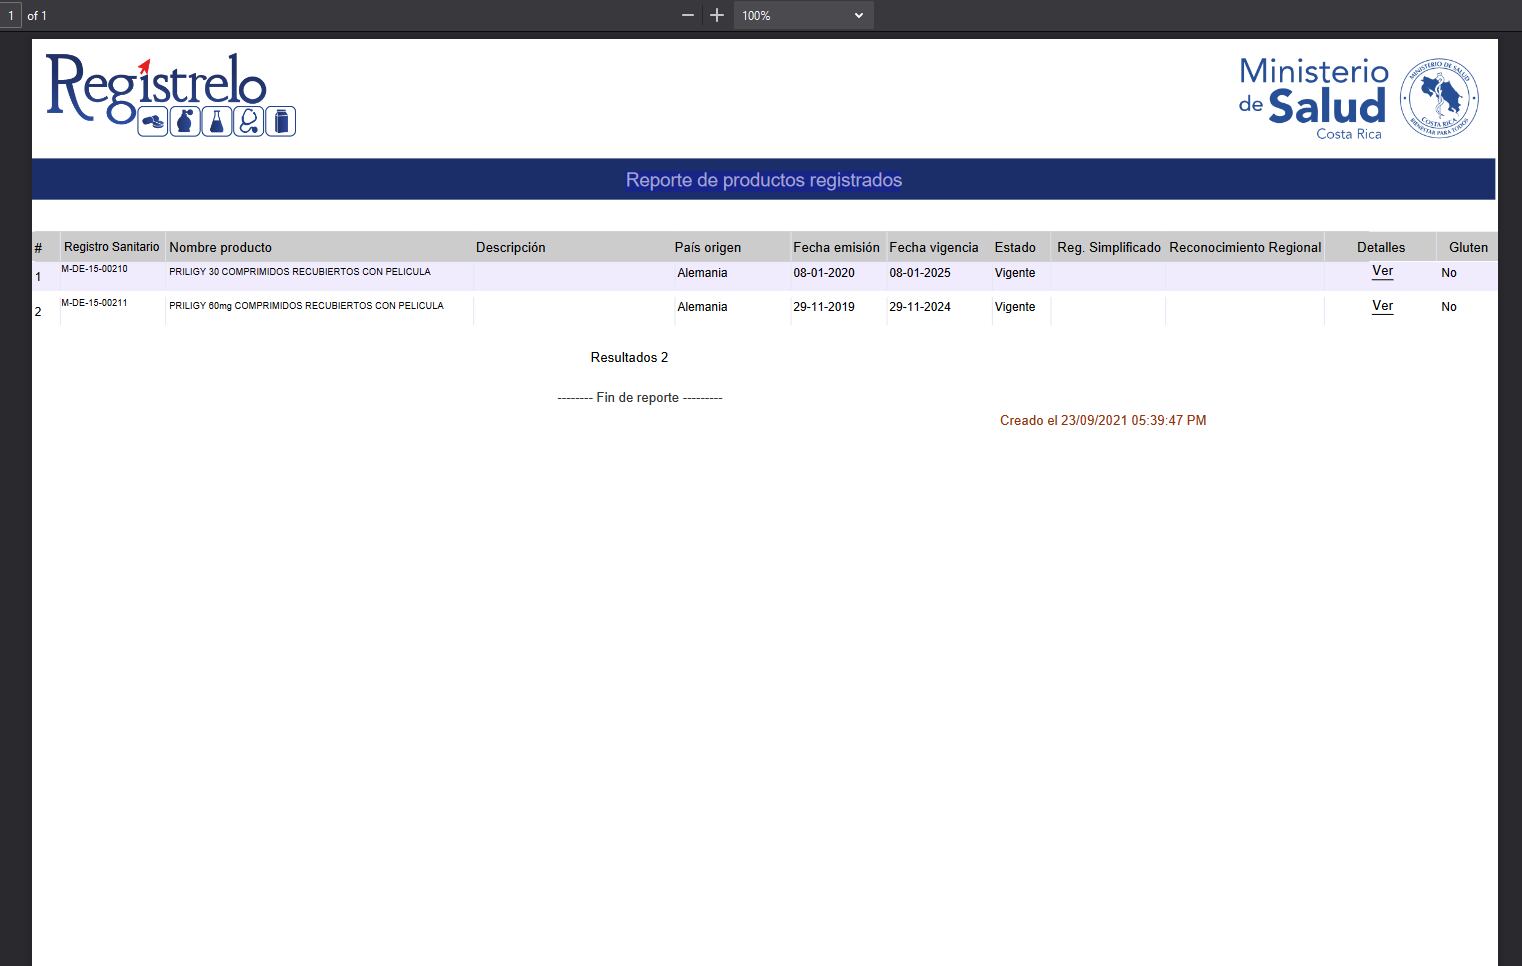Viewport: 1522px width, 966px height.
Task: Click the zoom in plus button
Action: coord(717,15)
